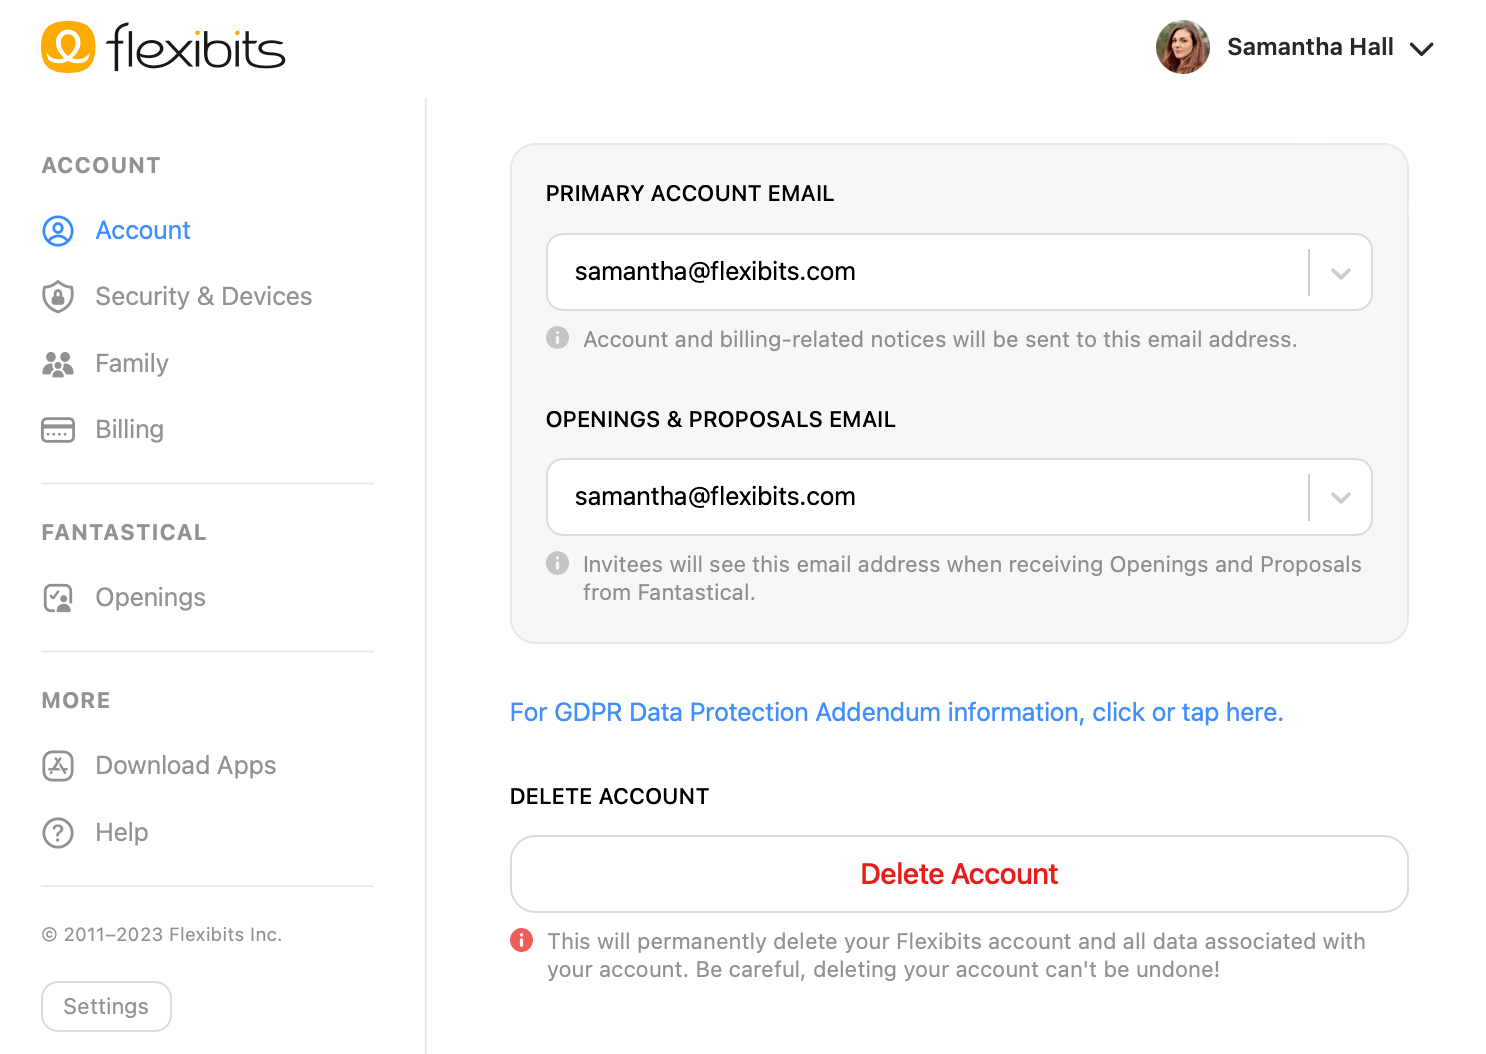Open the Help page
The width and height of the screenshot is (1486, 1054).
122,832
